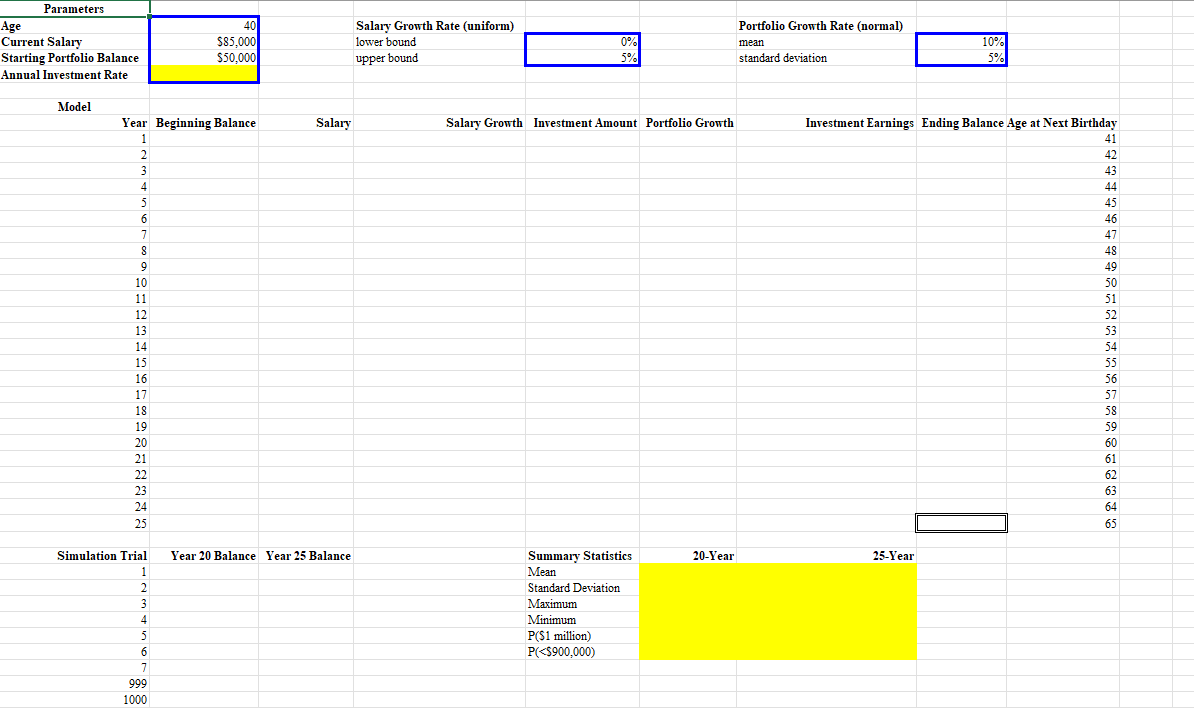The height and width of the screenshot is (708, 1194).
Task: Select the 'Model' section heading
Action: tap(74, 107)
